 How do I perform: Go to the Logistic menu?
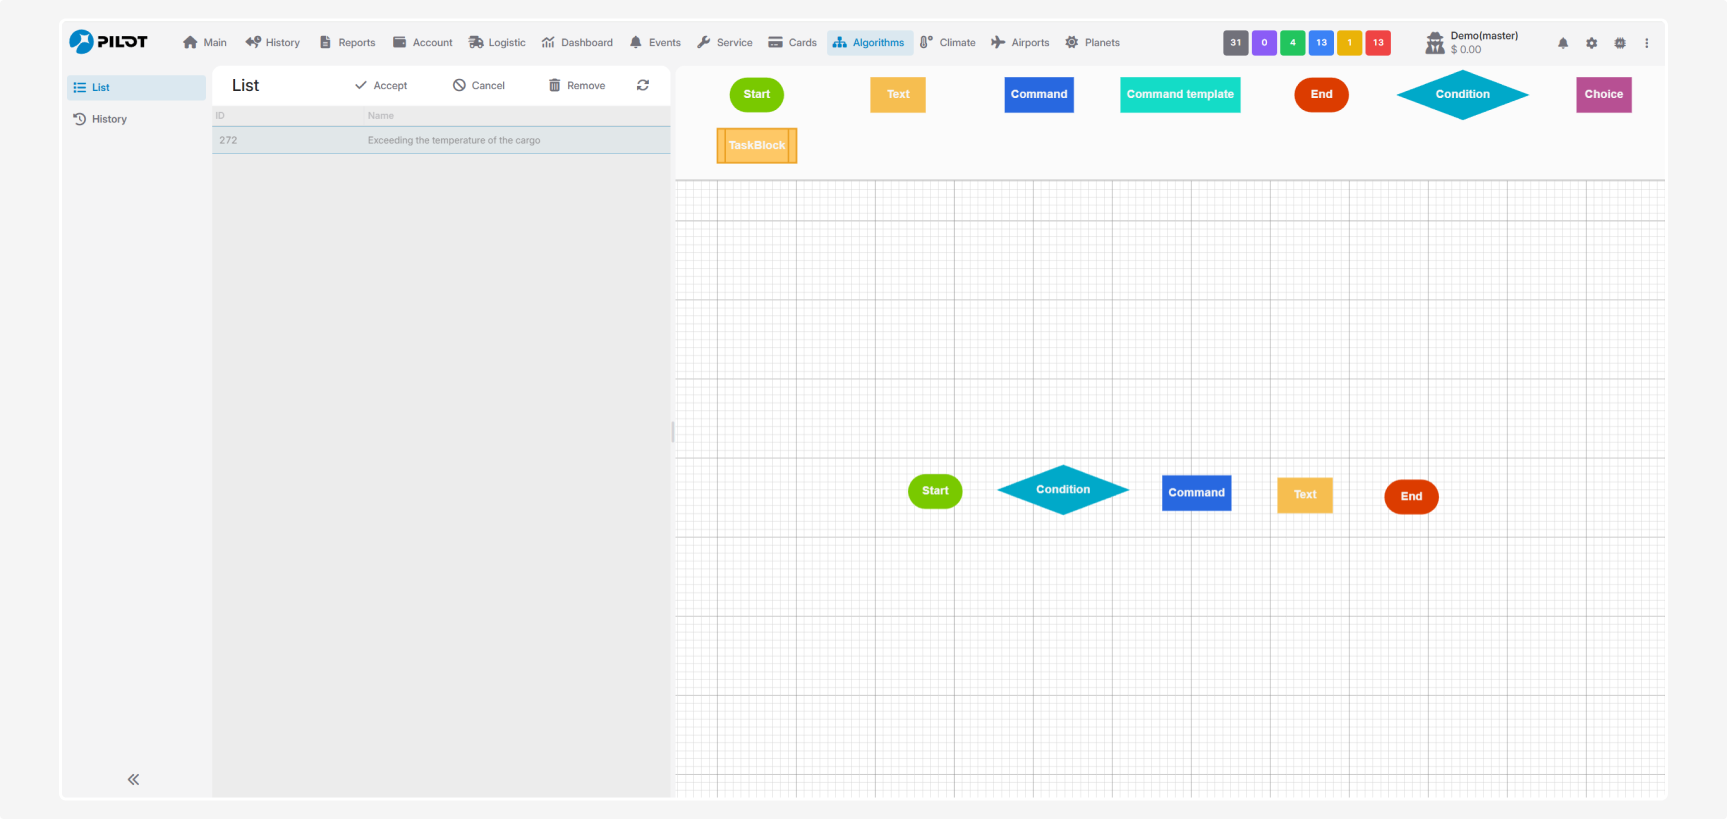click(x=497, y=43)
